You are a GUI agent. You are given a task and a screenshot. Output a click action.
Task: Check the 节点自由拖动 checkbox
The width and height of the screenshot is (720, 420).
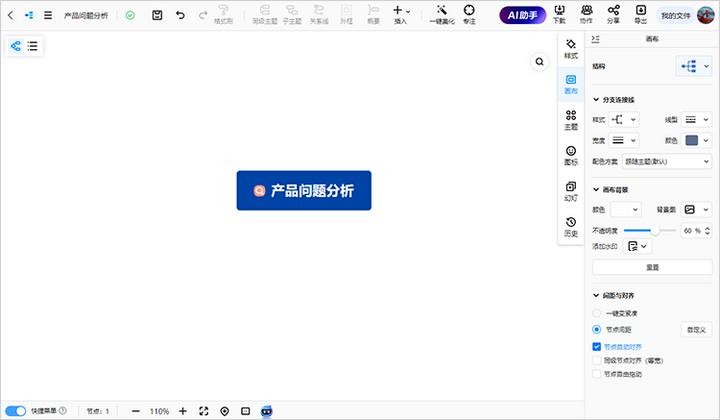click(597, 374)
